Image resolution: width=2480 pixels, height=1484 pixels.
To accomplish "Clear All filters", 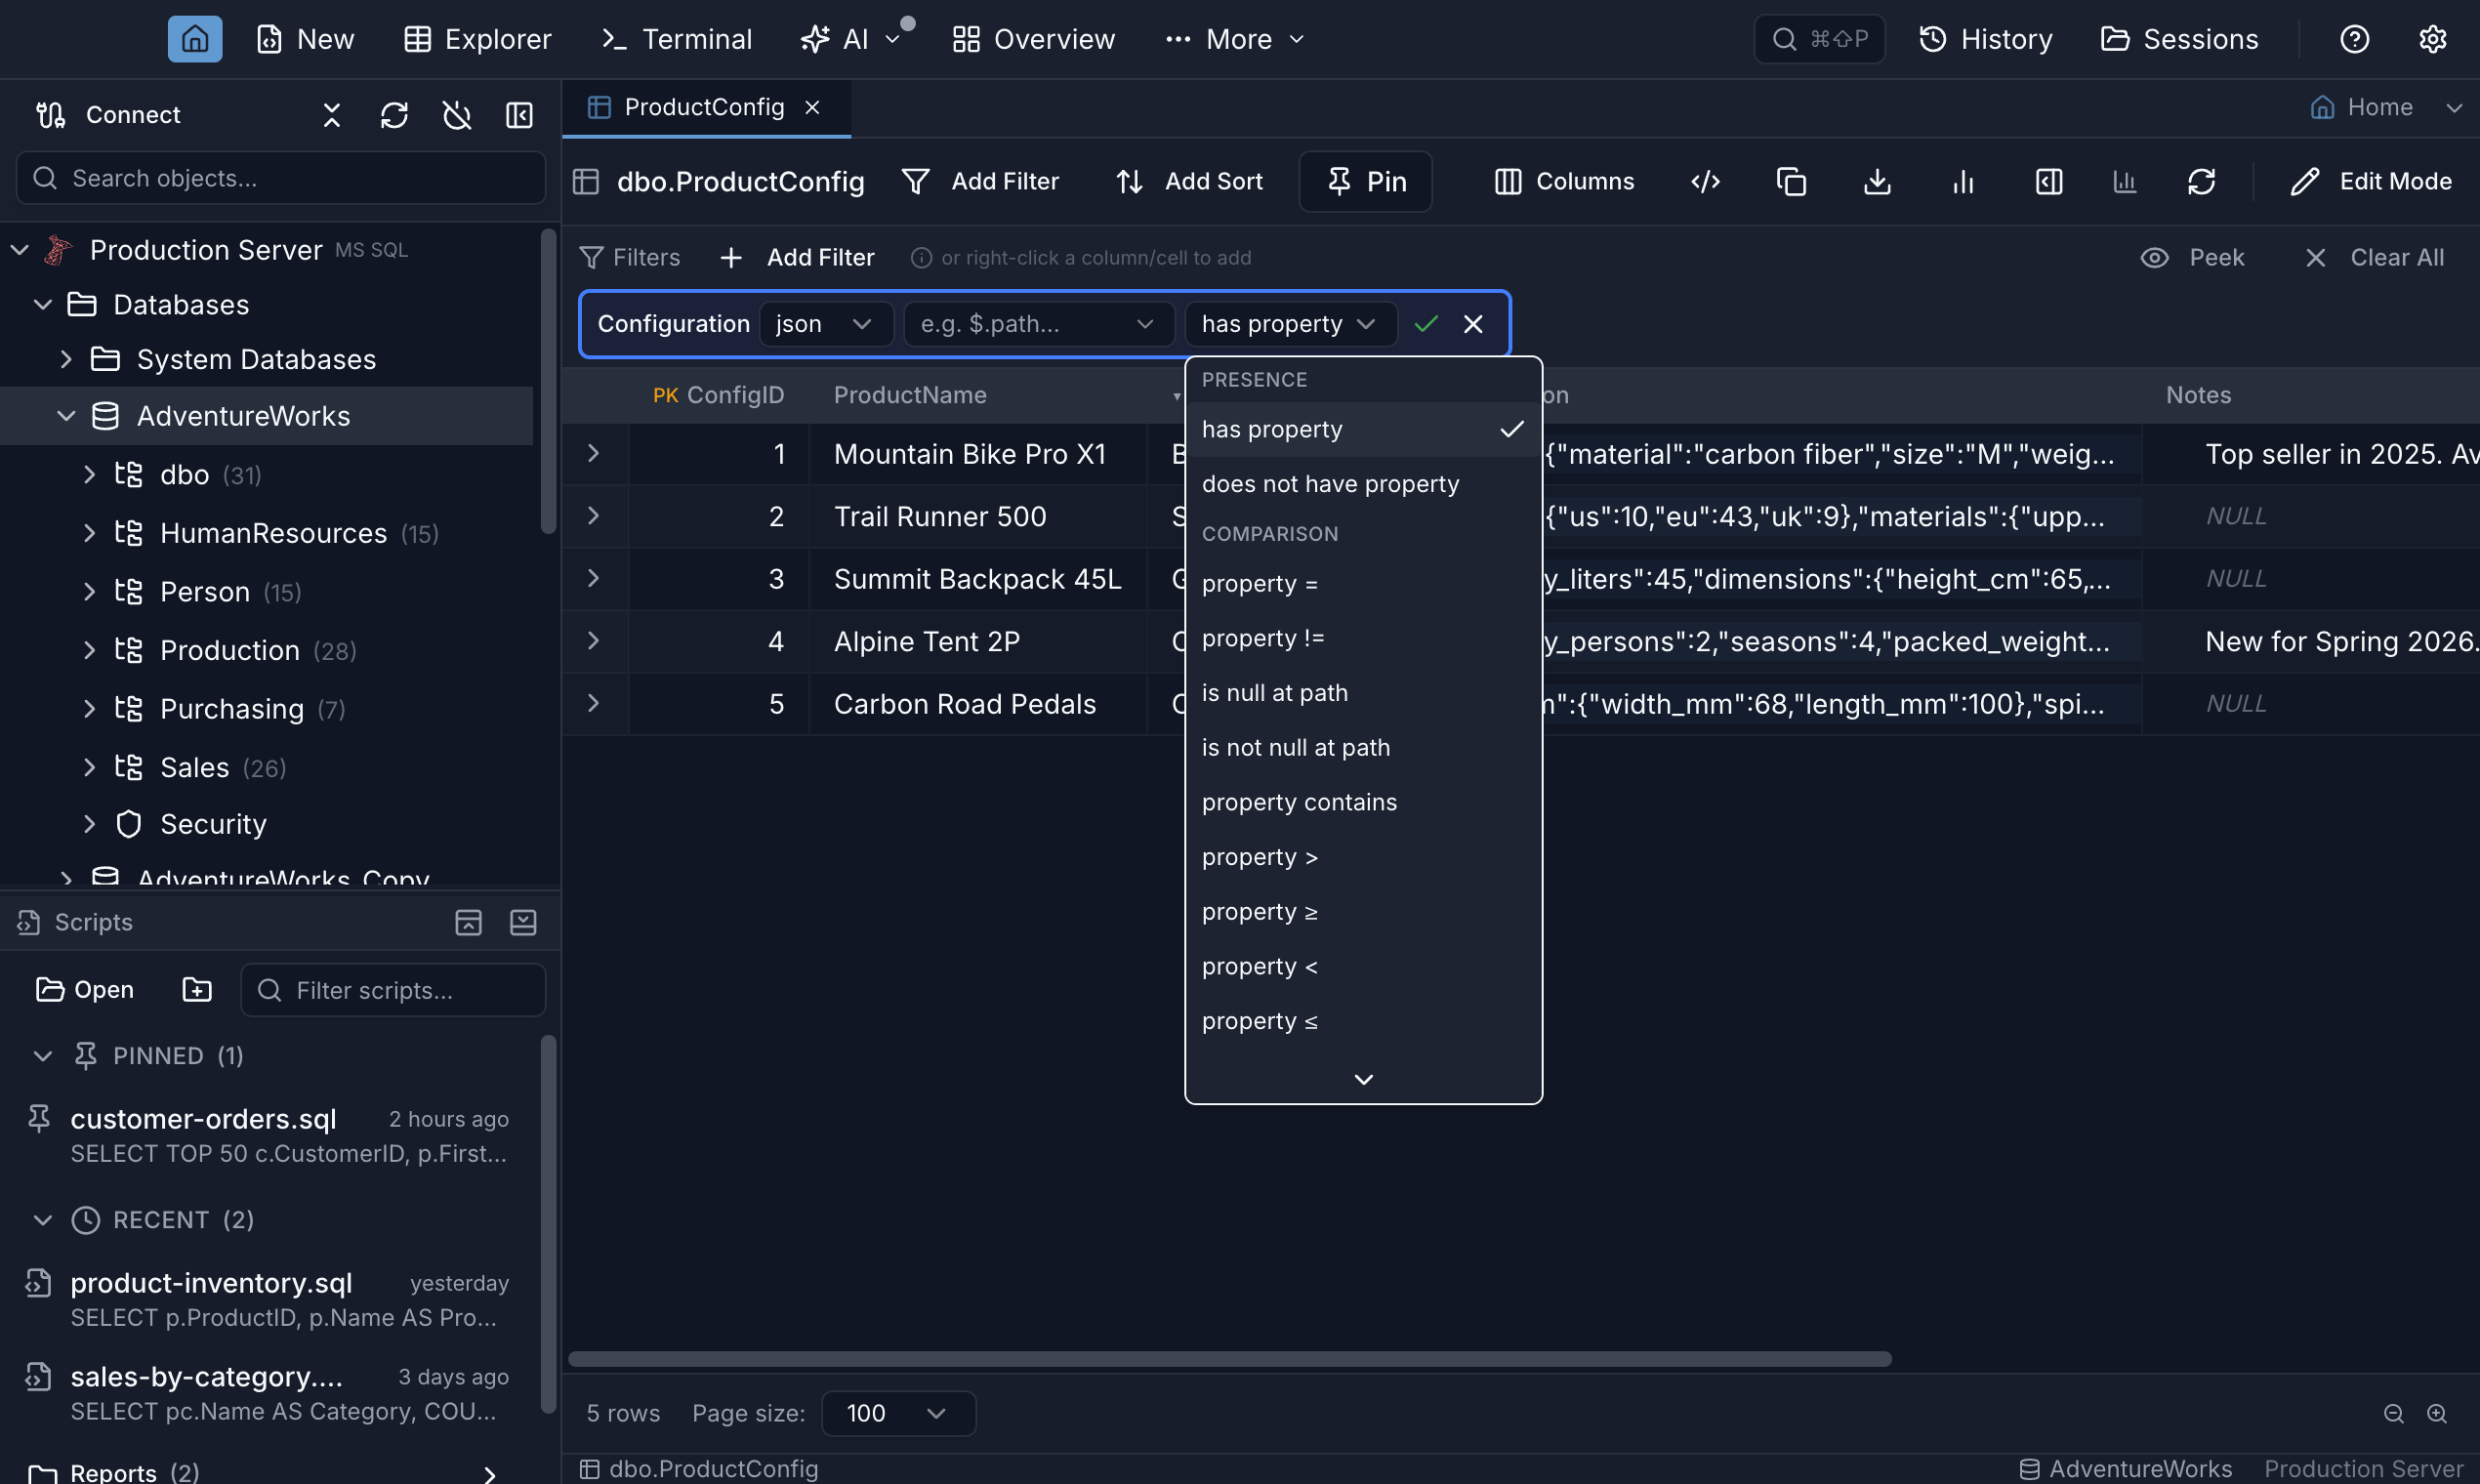I will click(2375, 258).
